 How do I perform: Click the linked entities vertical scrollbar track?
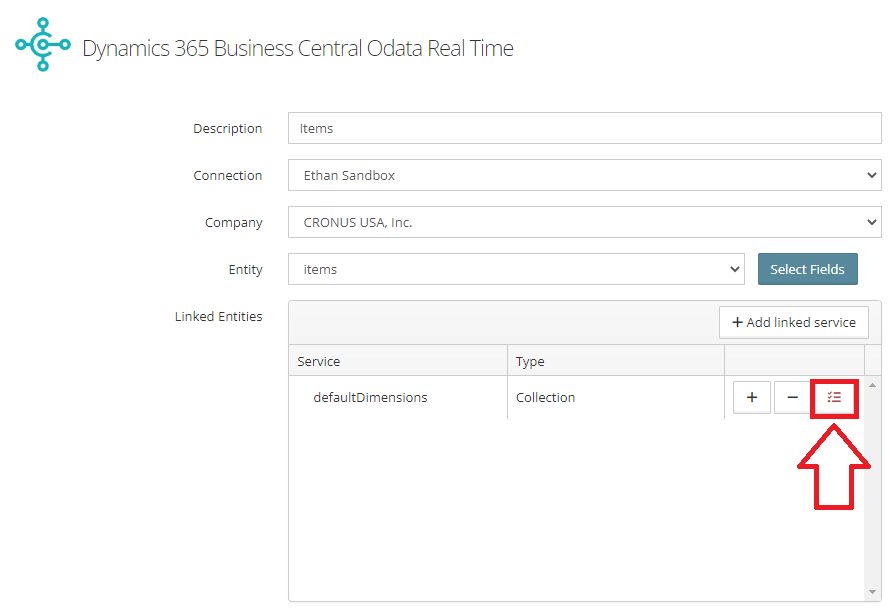872,489
